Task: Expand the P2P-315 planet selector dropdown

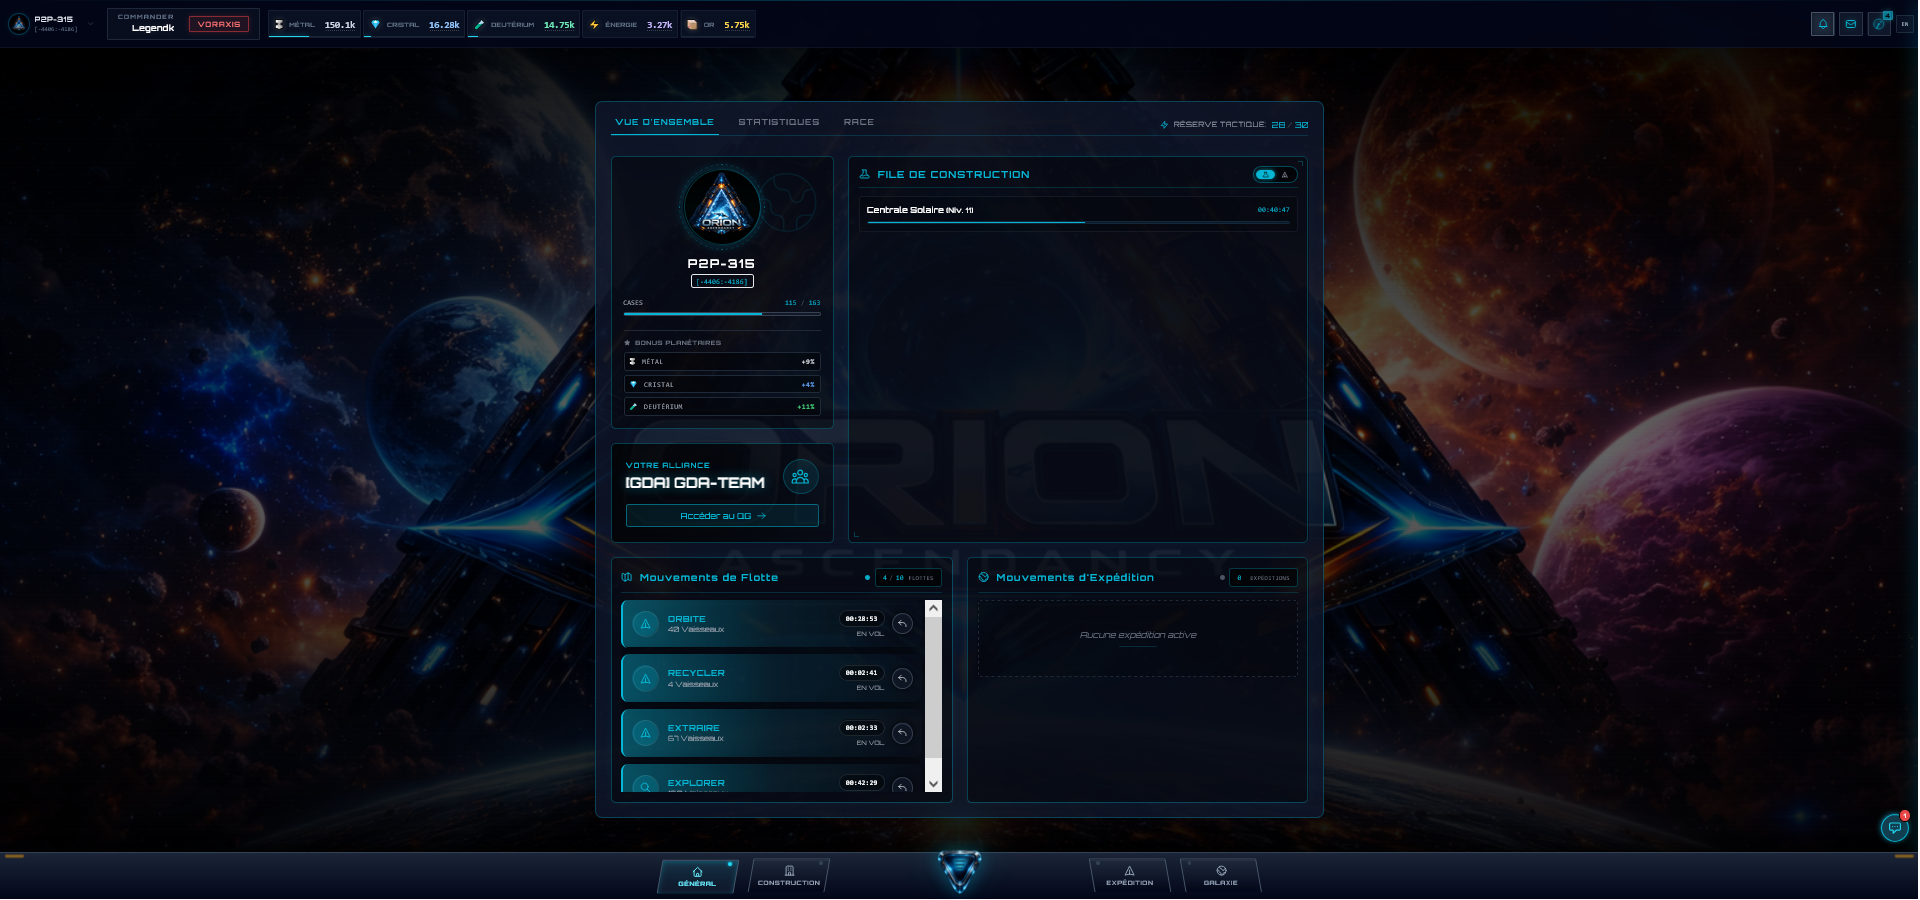Action: [90, 24]
